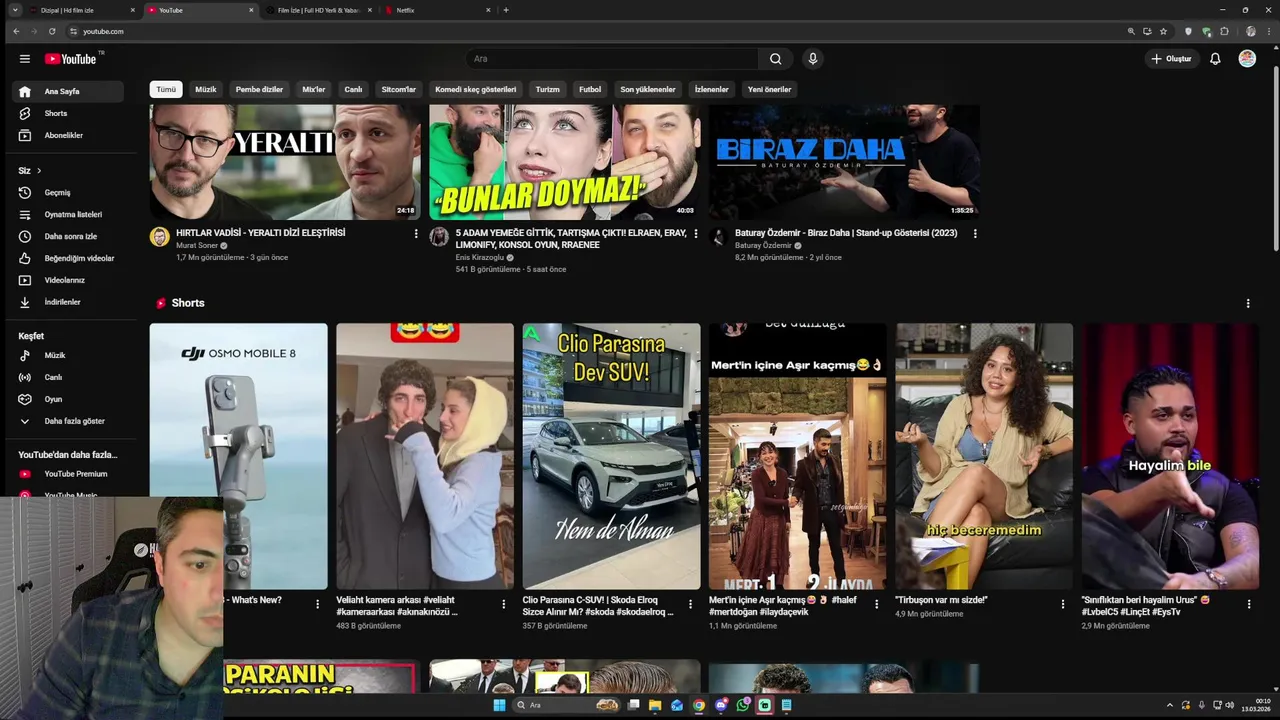Expand Daha fazla göster in the sidebar
Screen dimensions: 1280x720
pyautogui.click(x=68, y=421)
